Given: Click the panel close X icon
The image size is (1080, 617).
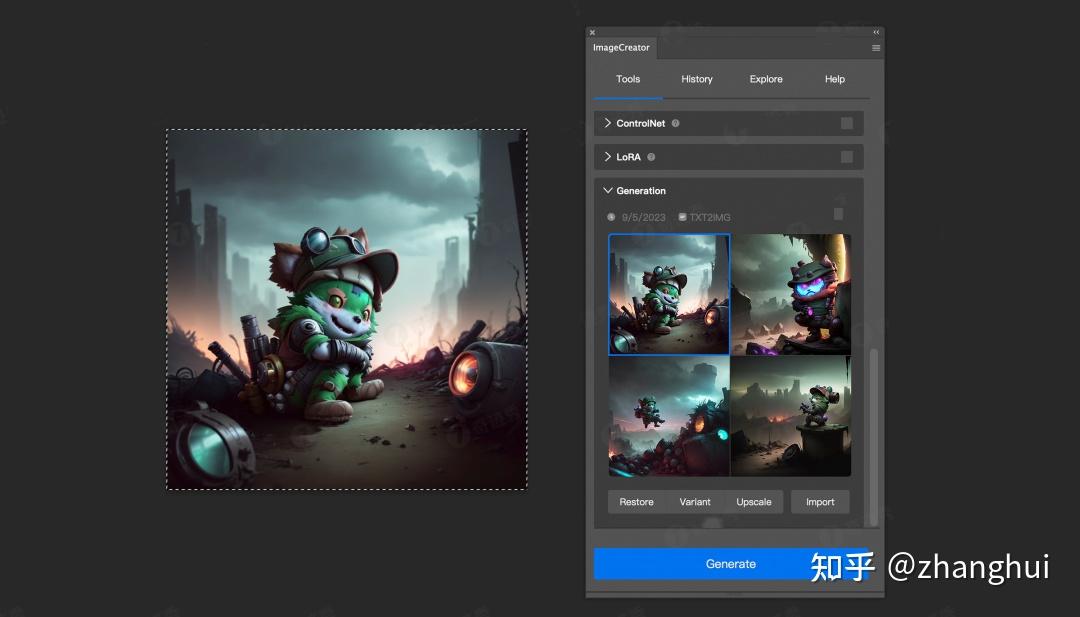Looking at the screenshot, I should [x=592, y=31].
